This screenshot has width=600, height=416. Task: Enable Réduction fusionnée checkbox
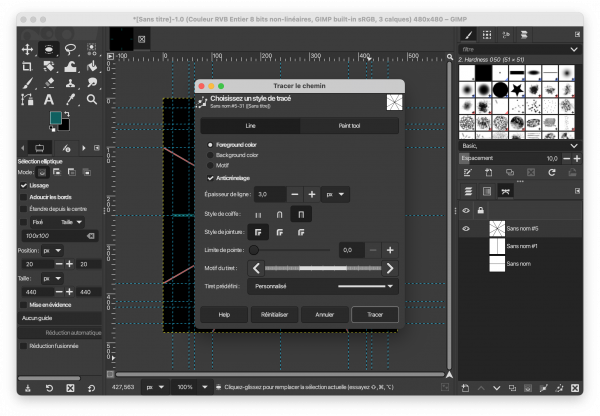coord(24,346)
